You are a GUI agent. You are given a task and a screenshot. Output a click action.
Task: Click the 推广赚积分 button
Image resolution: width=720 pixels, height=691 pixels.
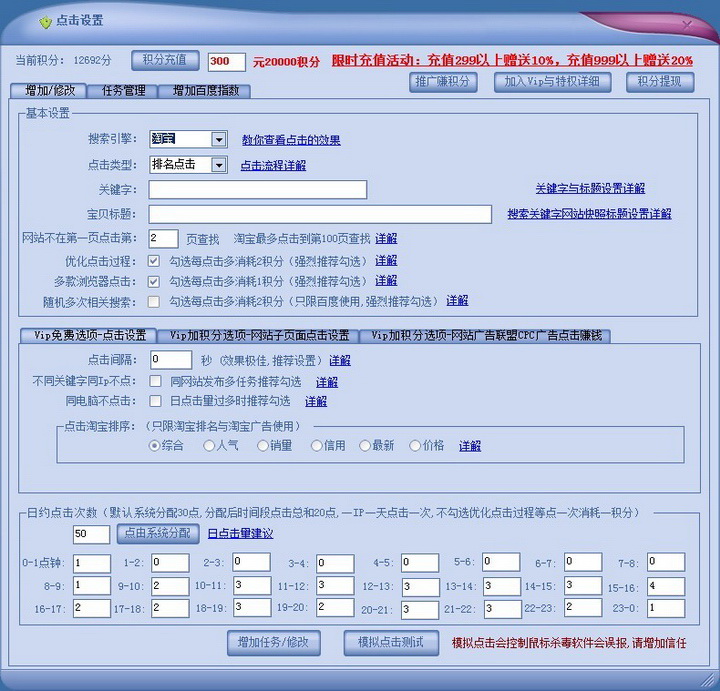point(443,82)
